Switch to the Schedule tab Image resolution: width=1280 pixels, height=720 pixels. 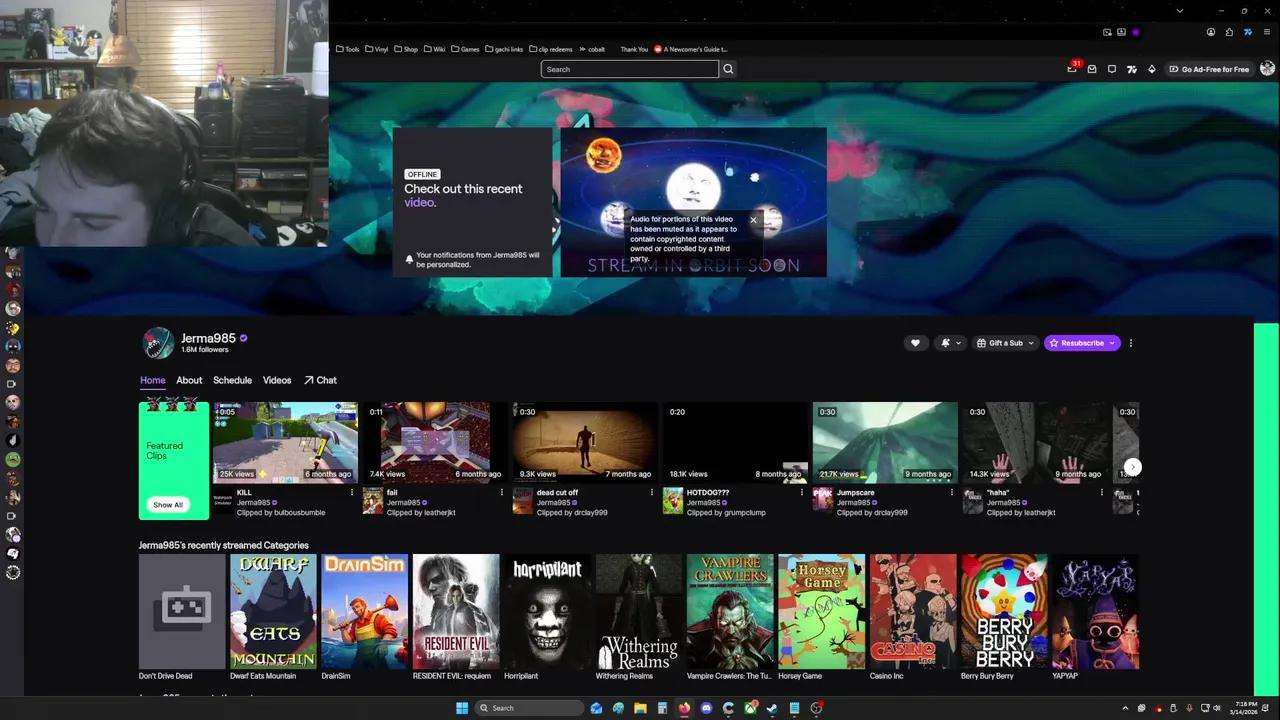(x=232, y=380)
